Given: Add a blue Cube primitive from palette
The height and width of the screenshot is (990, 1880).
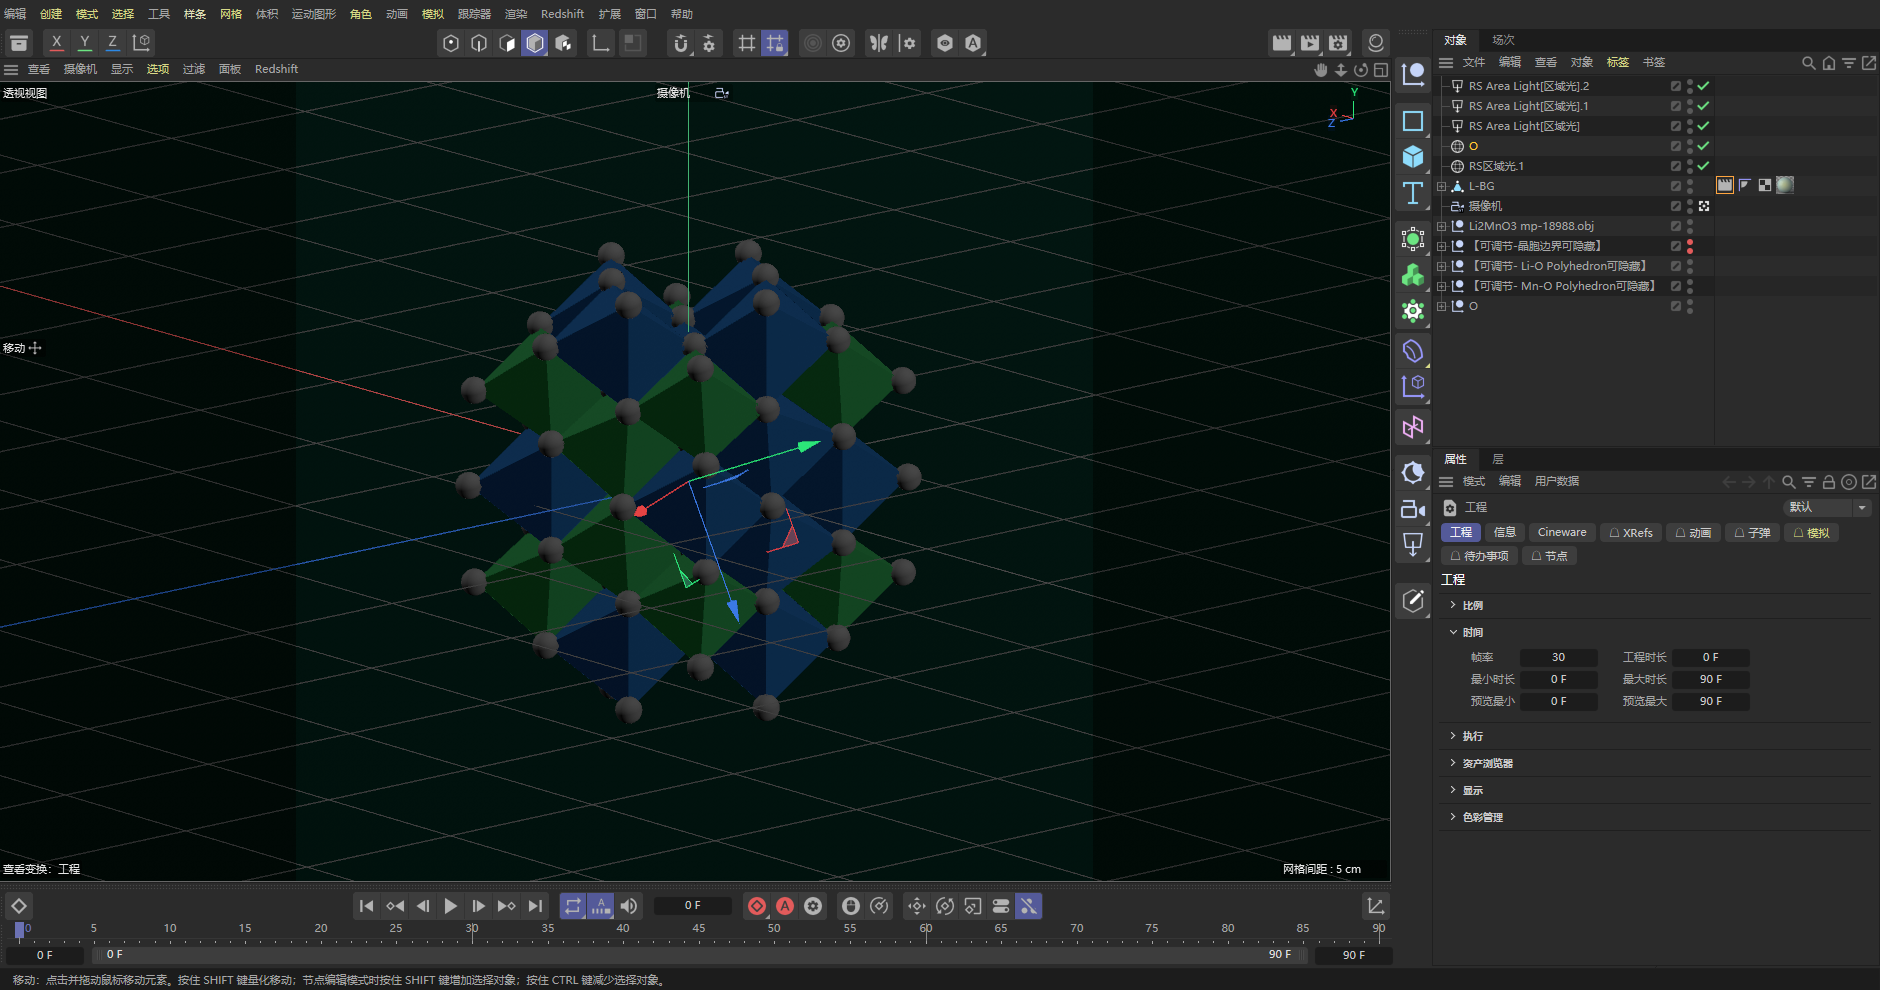Looking at the screenshot, I should (x=1413, y=157).
